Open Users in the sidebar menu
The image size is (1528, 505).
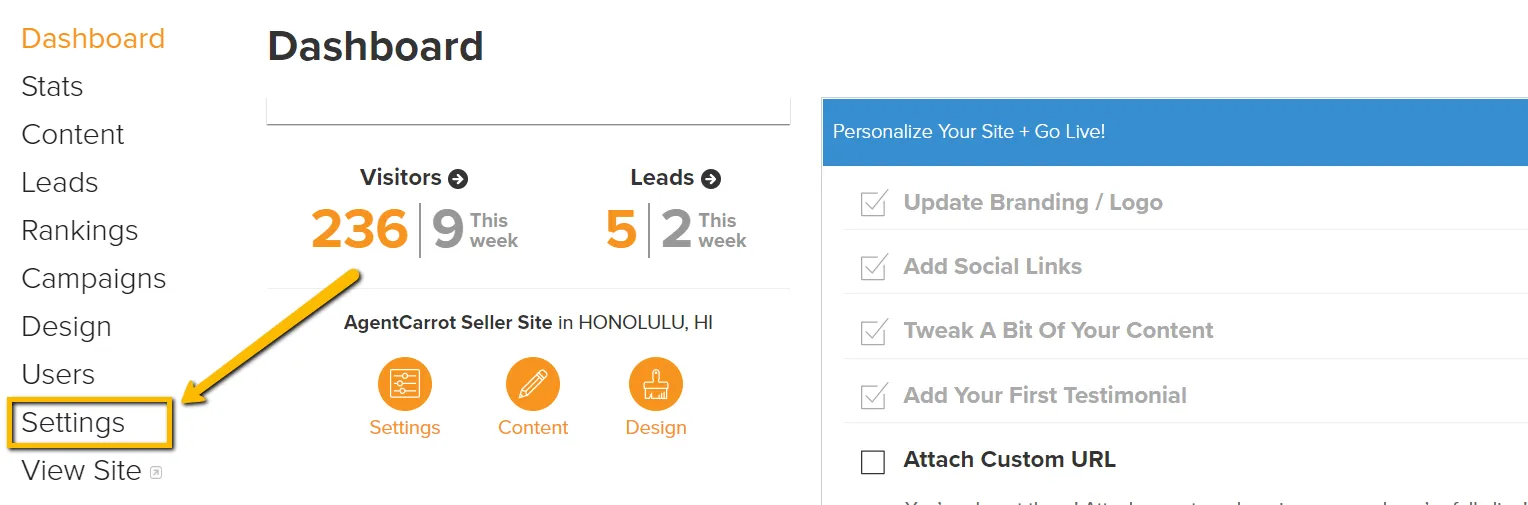[x=58, y=375]
